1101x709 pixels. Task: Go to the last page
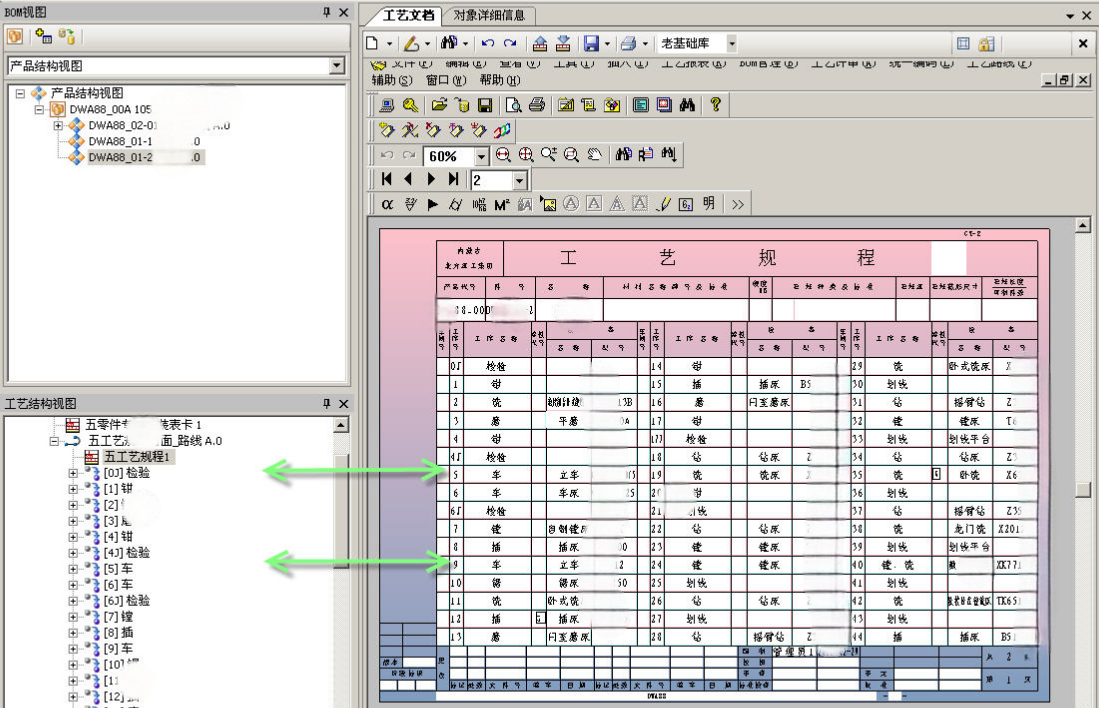453,180
